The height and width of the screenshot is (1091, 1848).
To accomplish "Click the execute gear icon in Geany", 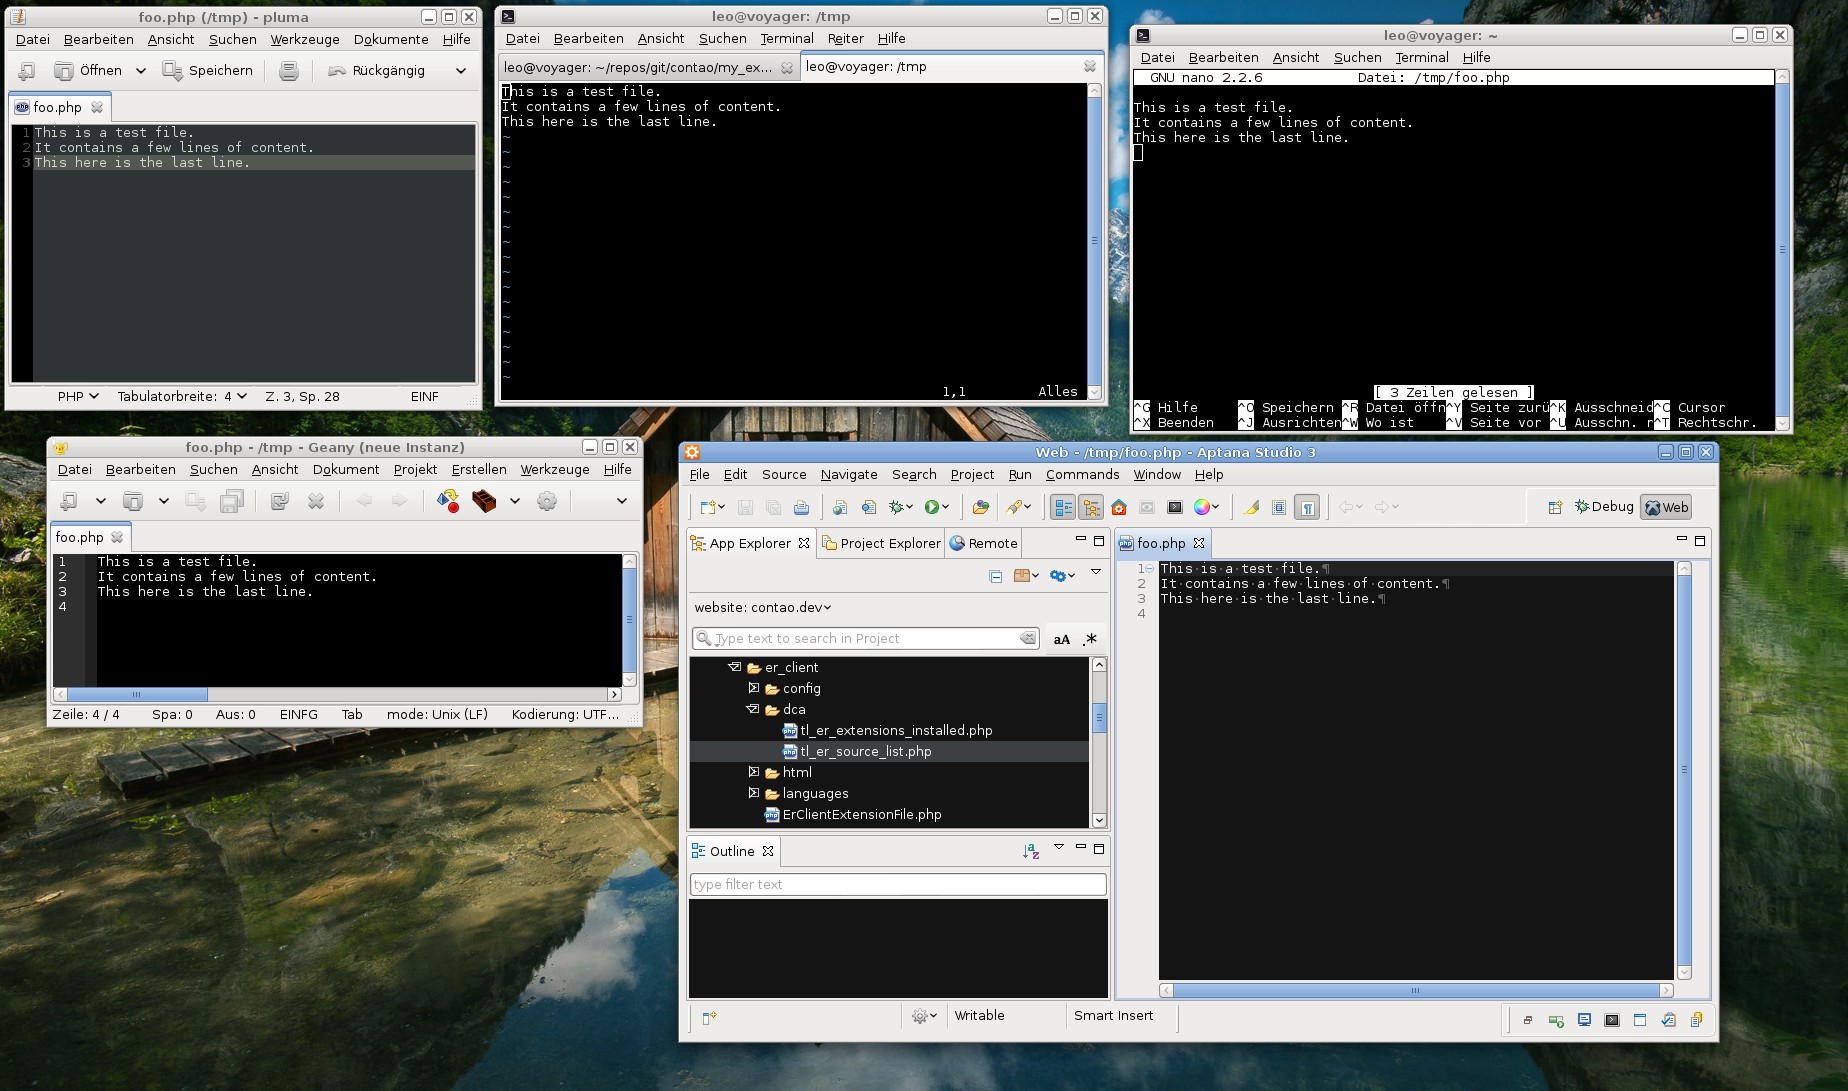I will point(547,501).
